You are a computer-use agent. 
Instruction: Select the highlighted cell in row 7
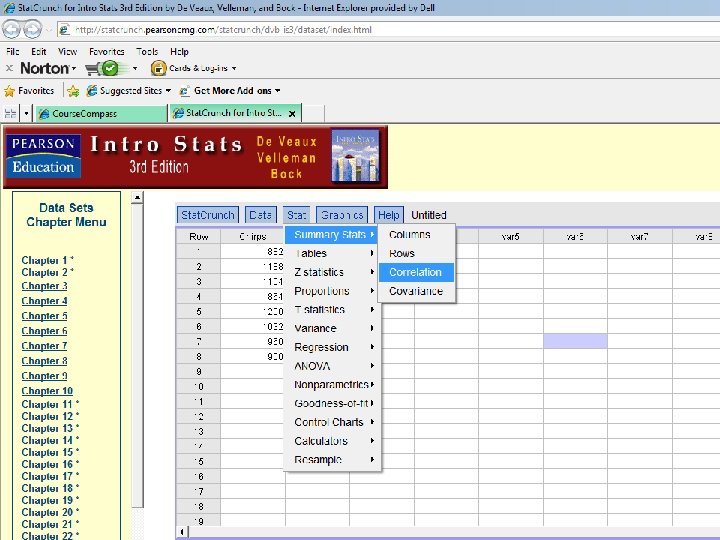click(575, 341)
